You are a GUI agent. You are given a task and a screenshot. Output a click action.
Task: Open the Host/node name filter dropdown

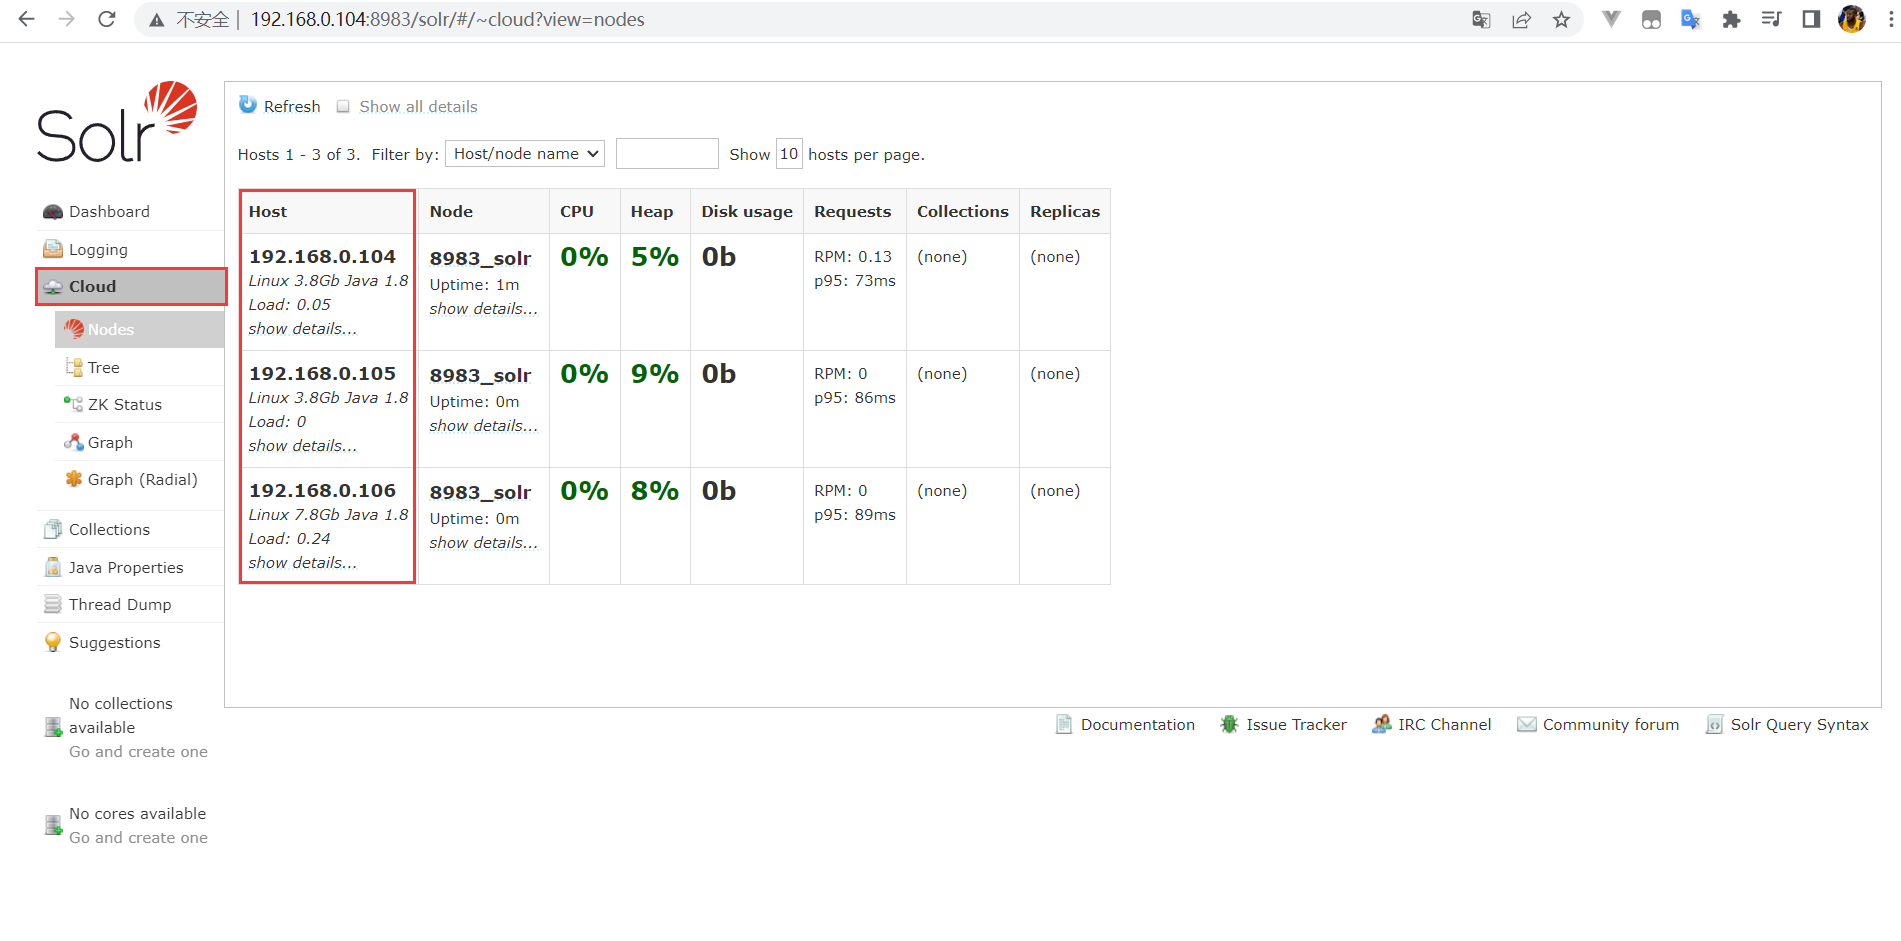pos(525,153)
